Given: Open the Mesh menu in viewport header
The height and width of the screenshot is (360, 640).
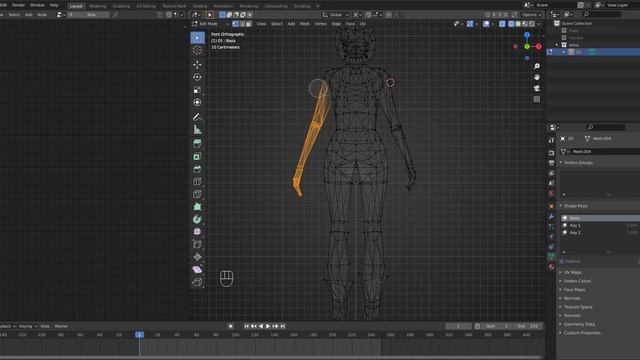Looking at the screenshot, I should (x=305, y=24).
